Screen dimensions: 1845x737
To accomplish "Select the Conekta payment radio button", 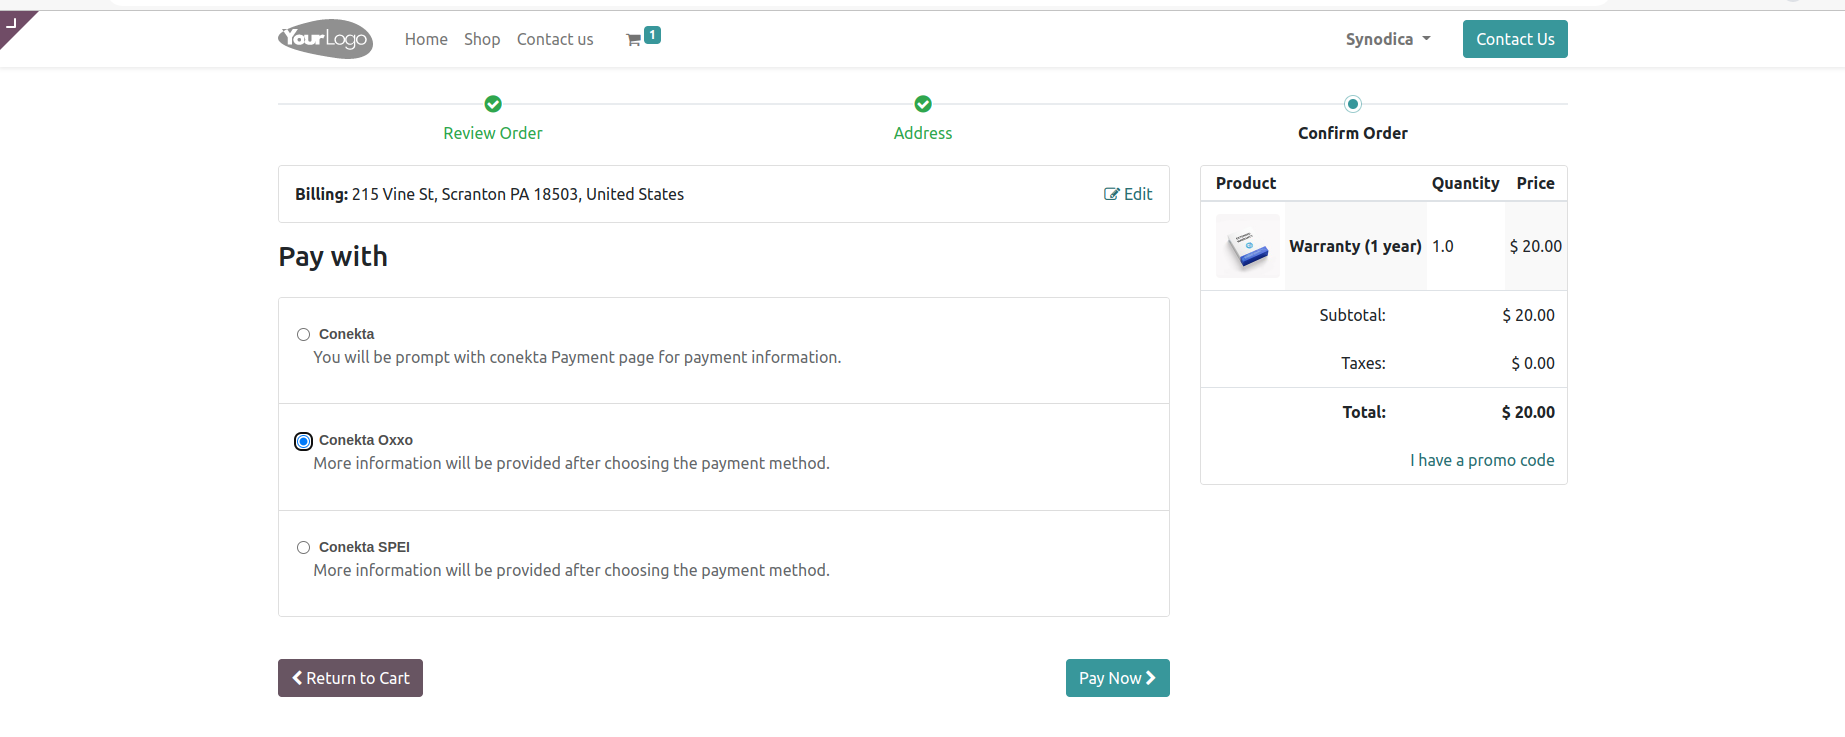I will pos(303,335).
